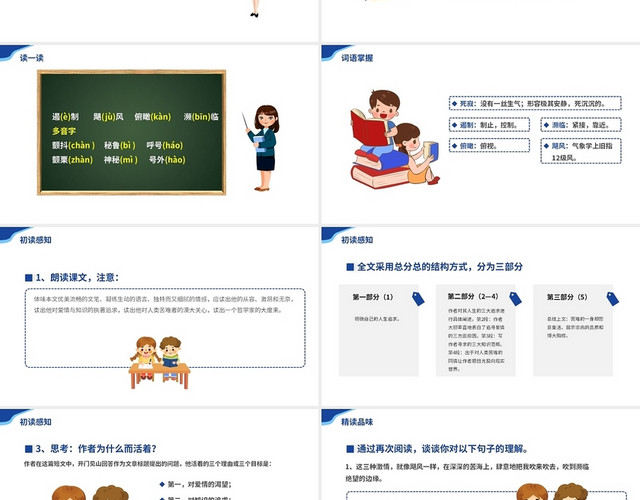Select the two children at desk illustration

coord(159,362)
